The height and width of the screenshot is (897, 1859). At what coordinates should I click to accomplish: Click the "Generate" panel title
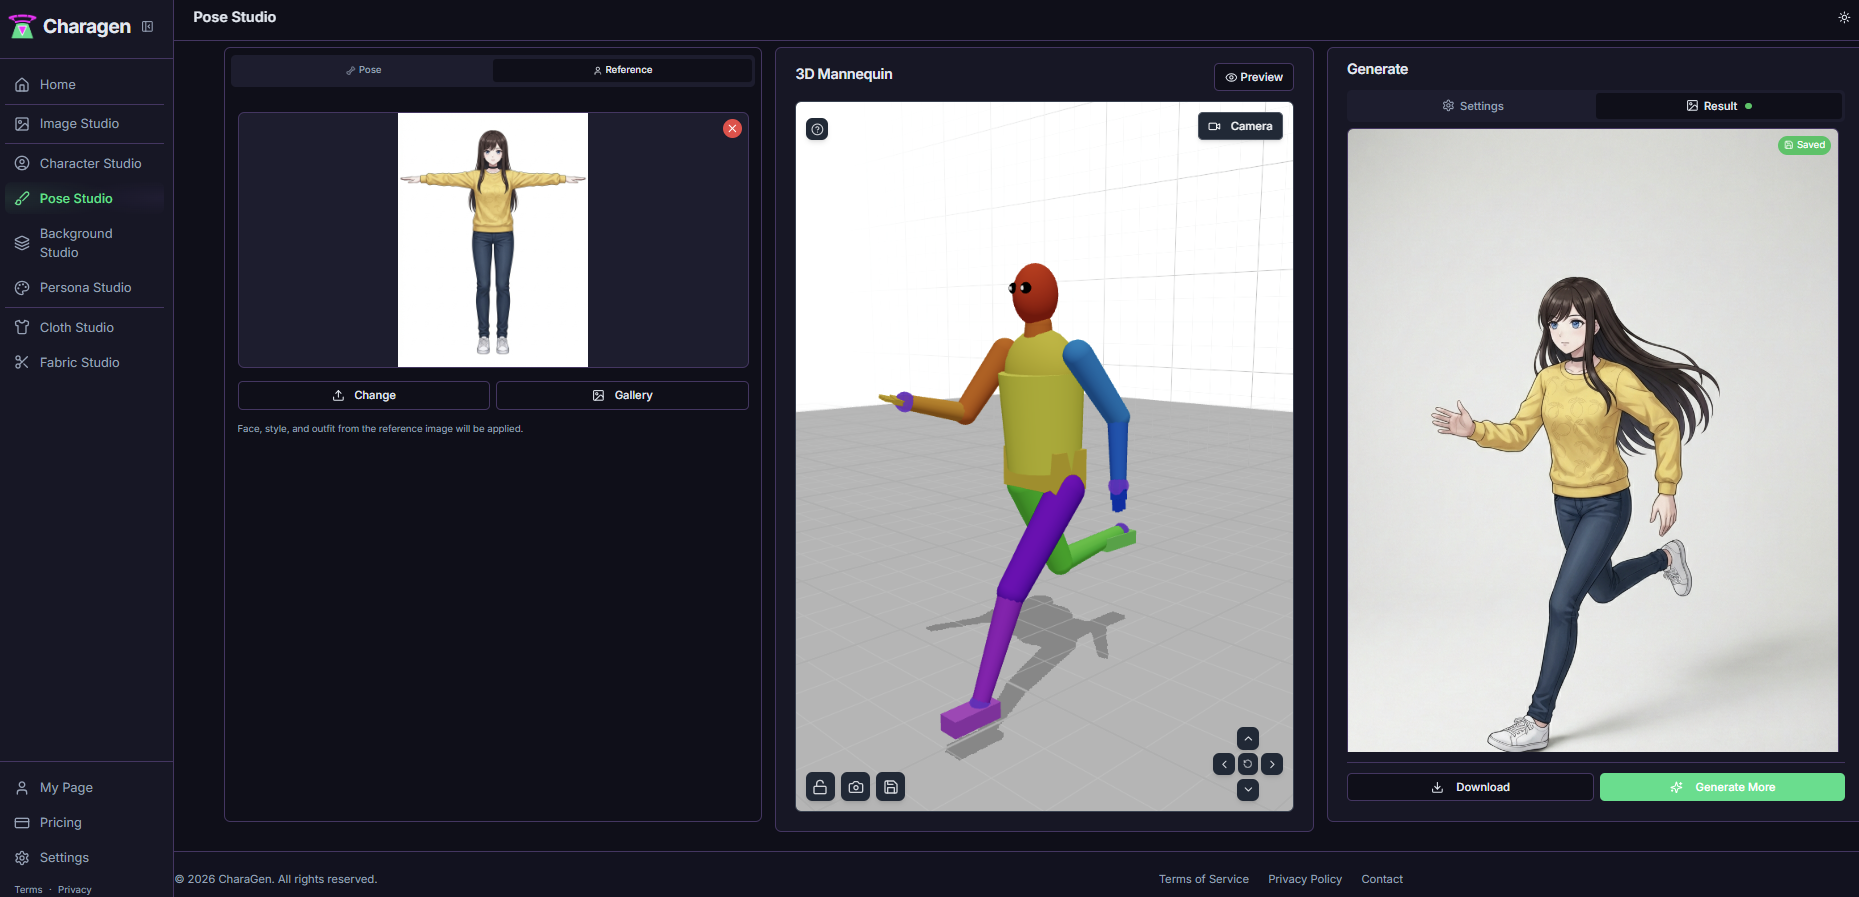[1377, 69]
